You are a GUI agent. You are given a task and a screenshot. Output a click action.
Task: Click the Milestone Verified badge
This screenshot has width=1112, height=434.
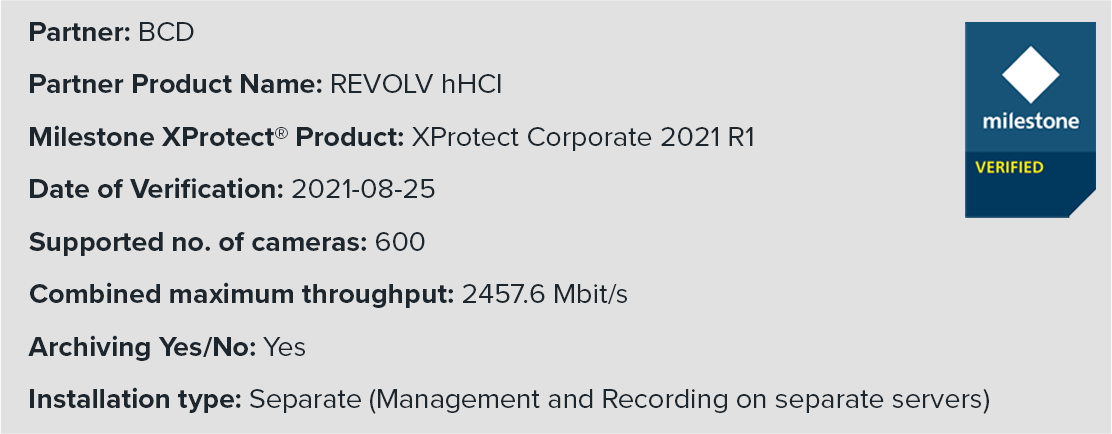1030,120
